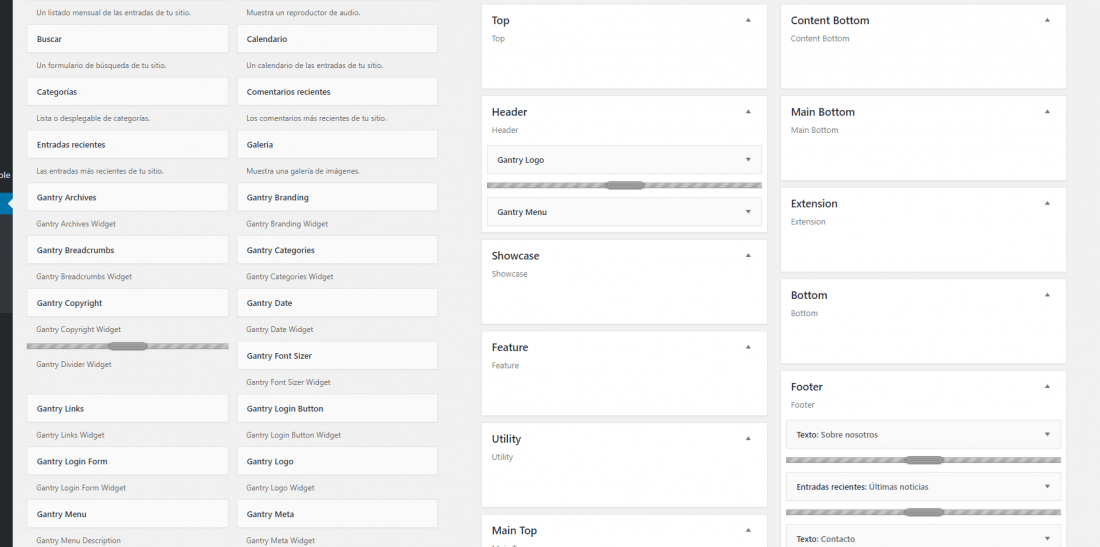Pick the Gantry Meta widget
1100x547 pixels.
point(337,514)
